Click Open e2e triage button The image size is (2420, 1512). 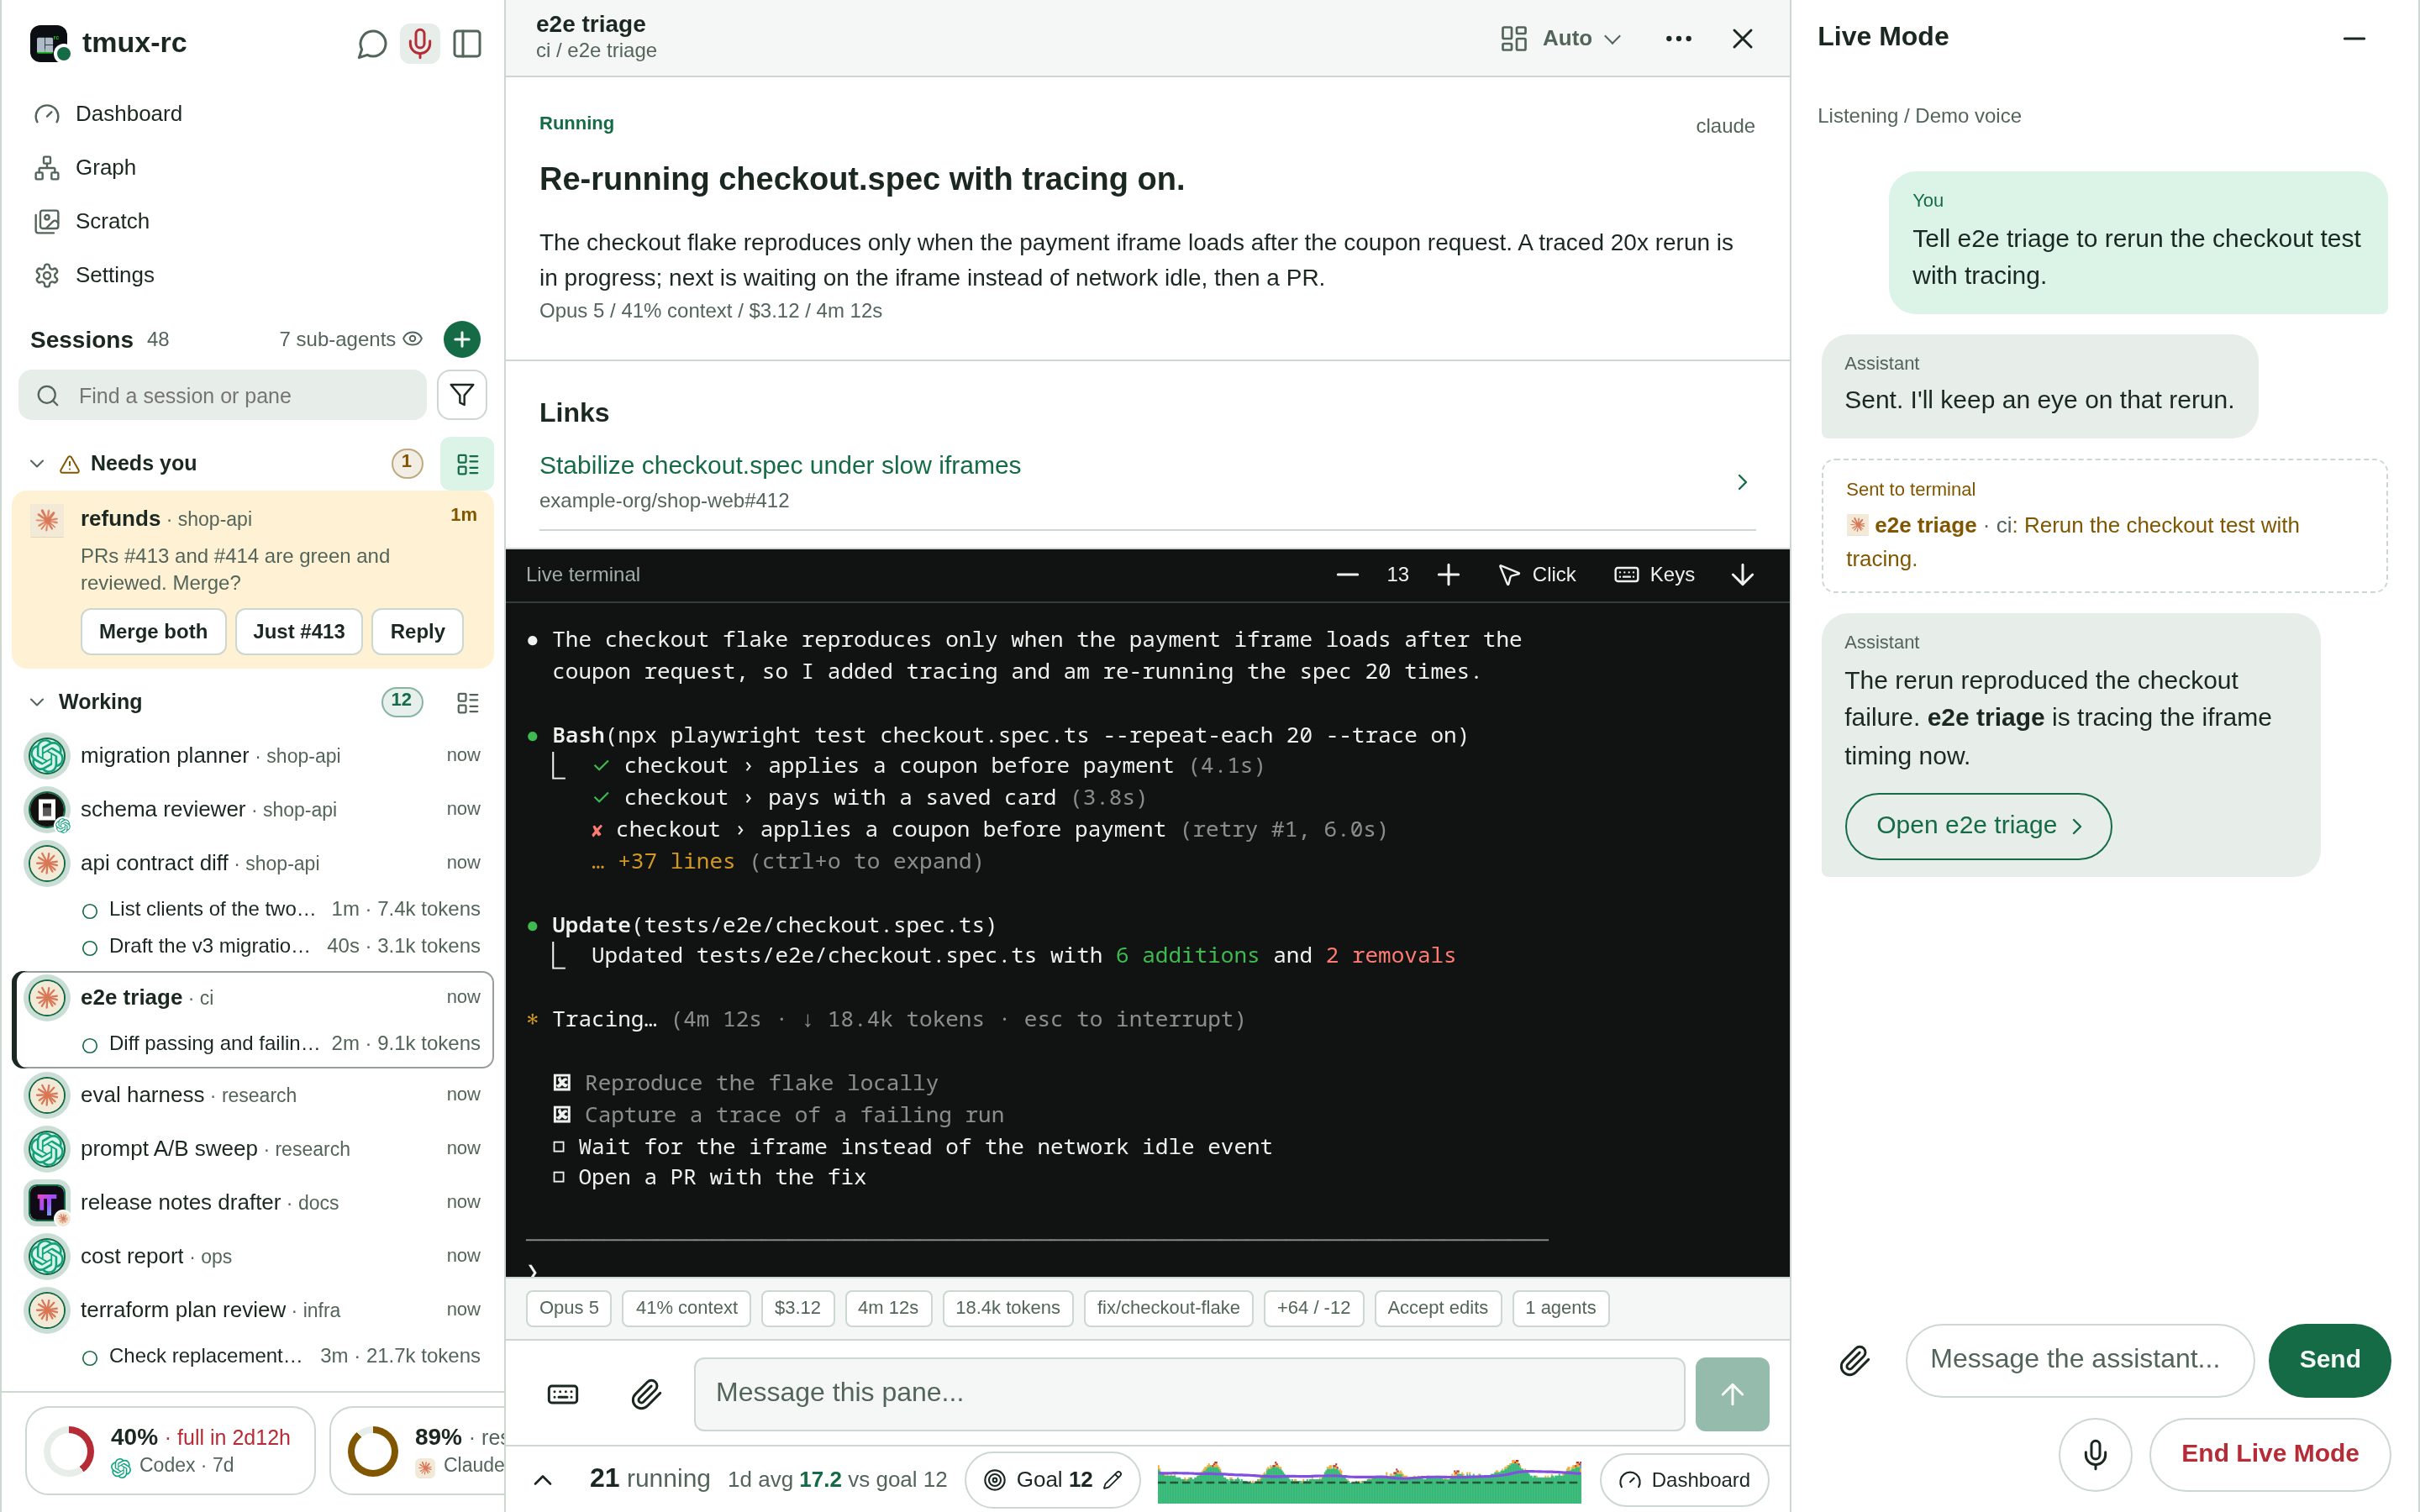tap(1977, 826)
